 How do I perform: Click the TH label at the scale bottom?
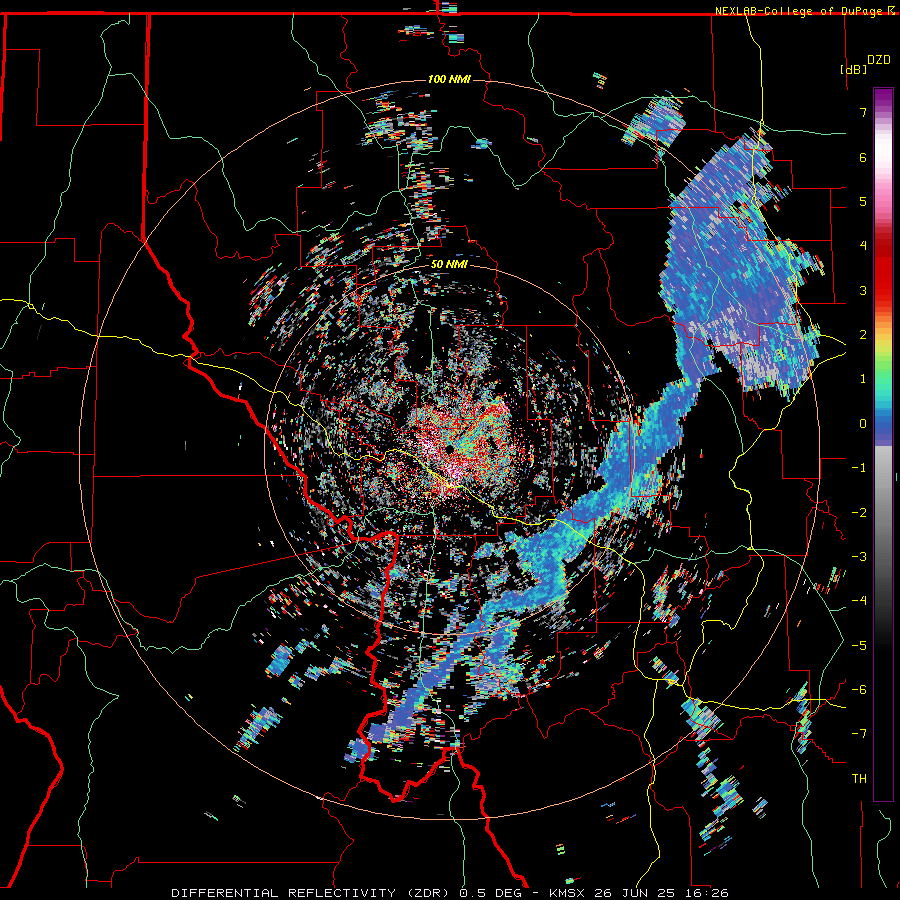click(859, 779)
